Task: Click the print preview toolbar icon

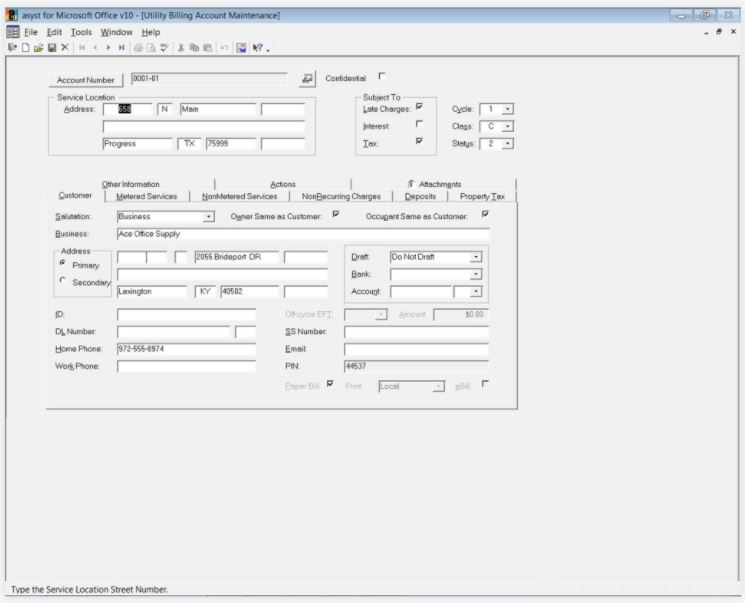Action: [x=151, y=48]
